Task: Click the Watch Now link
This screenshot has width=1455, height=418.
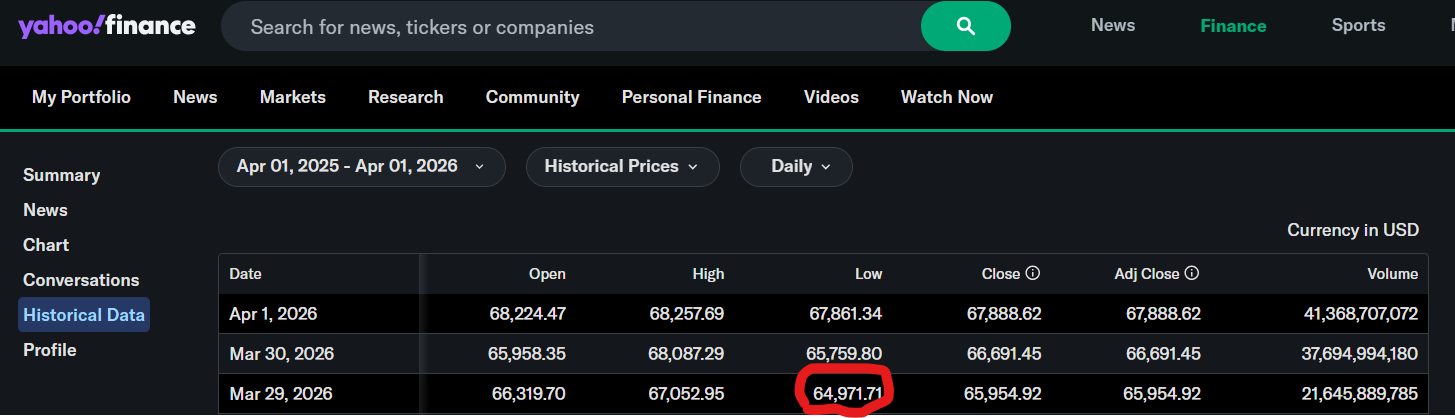Action: click(946, 97)
